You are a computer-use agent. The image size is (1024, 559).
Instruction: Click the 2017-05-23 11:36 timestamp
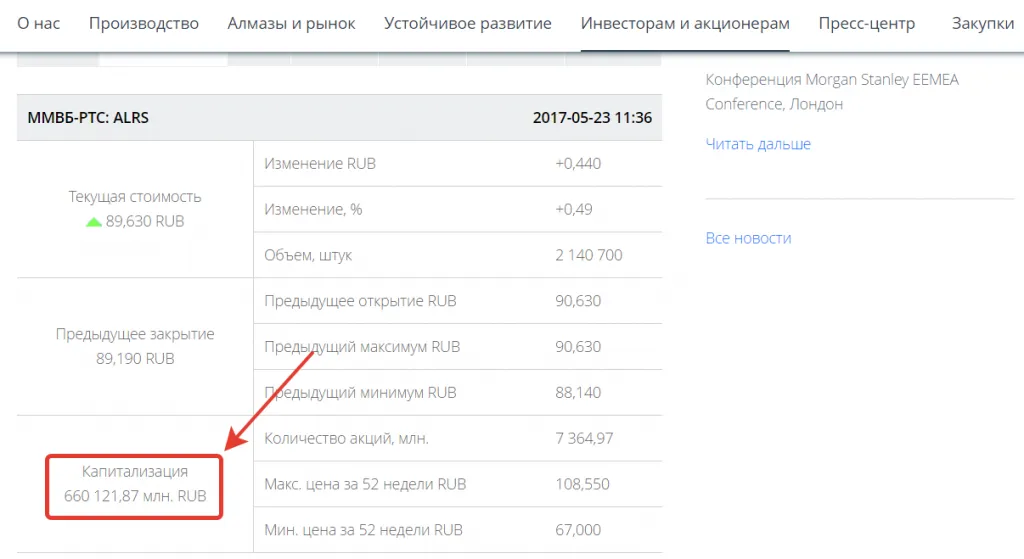click(592, 118)
